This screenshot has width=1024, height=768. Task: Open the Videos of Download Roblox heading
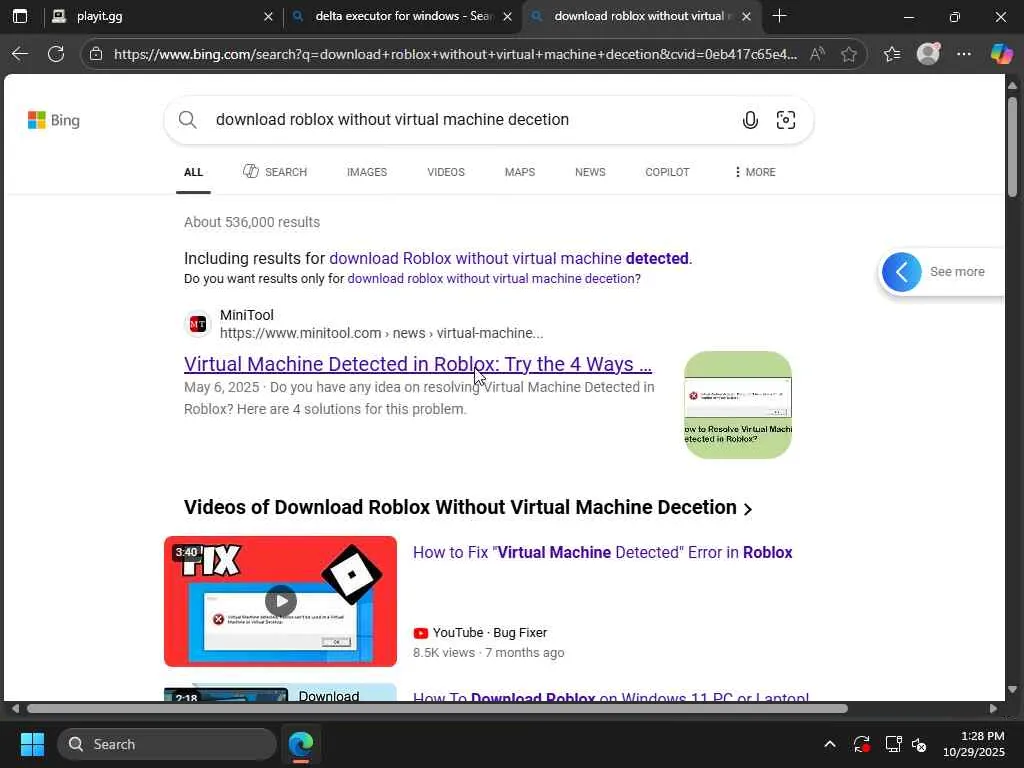pos(468,507)
